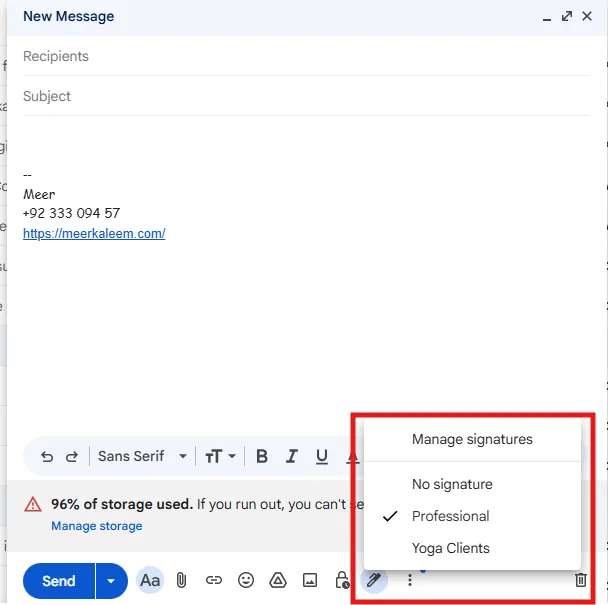The height and width of the screenshot is (605, 608).
Task: Underline the selected text
Action: [x=322, y=457]
